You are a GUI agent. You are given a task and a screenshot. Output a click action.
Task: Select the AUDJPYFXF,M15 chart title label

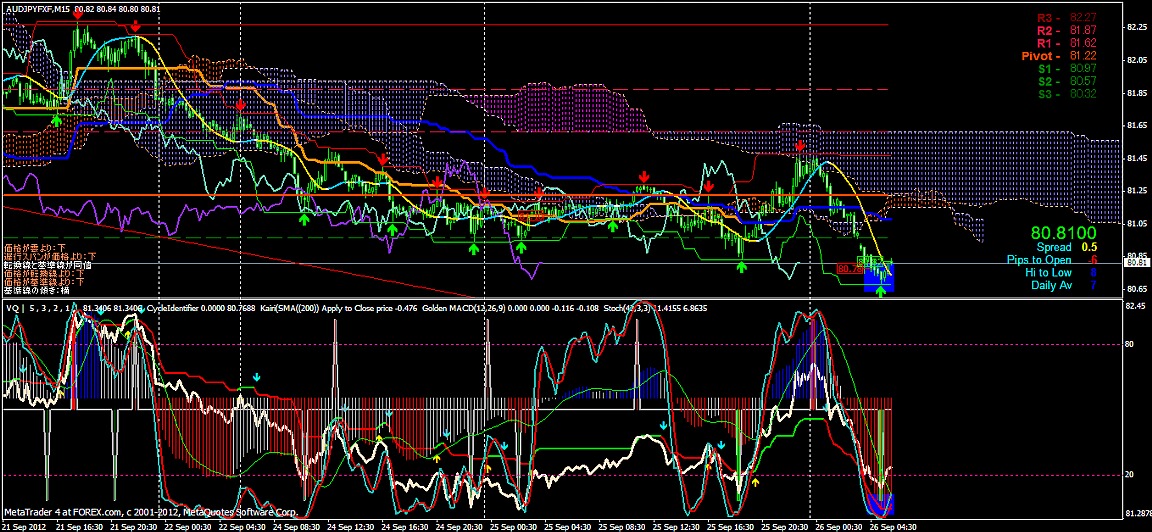pos(38,8)
